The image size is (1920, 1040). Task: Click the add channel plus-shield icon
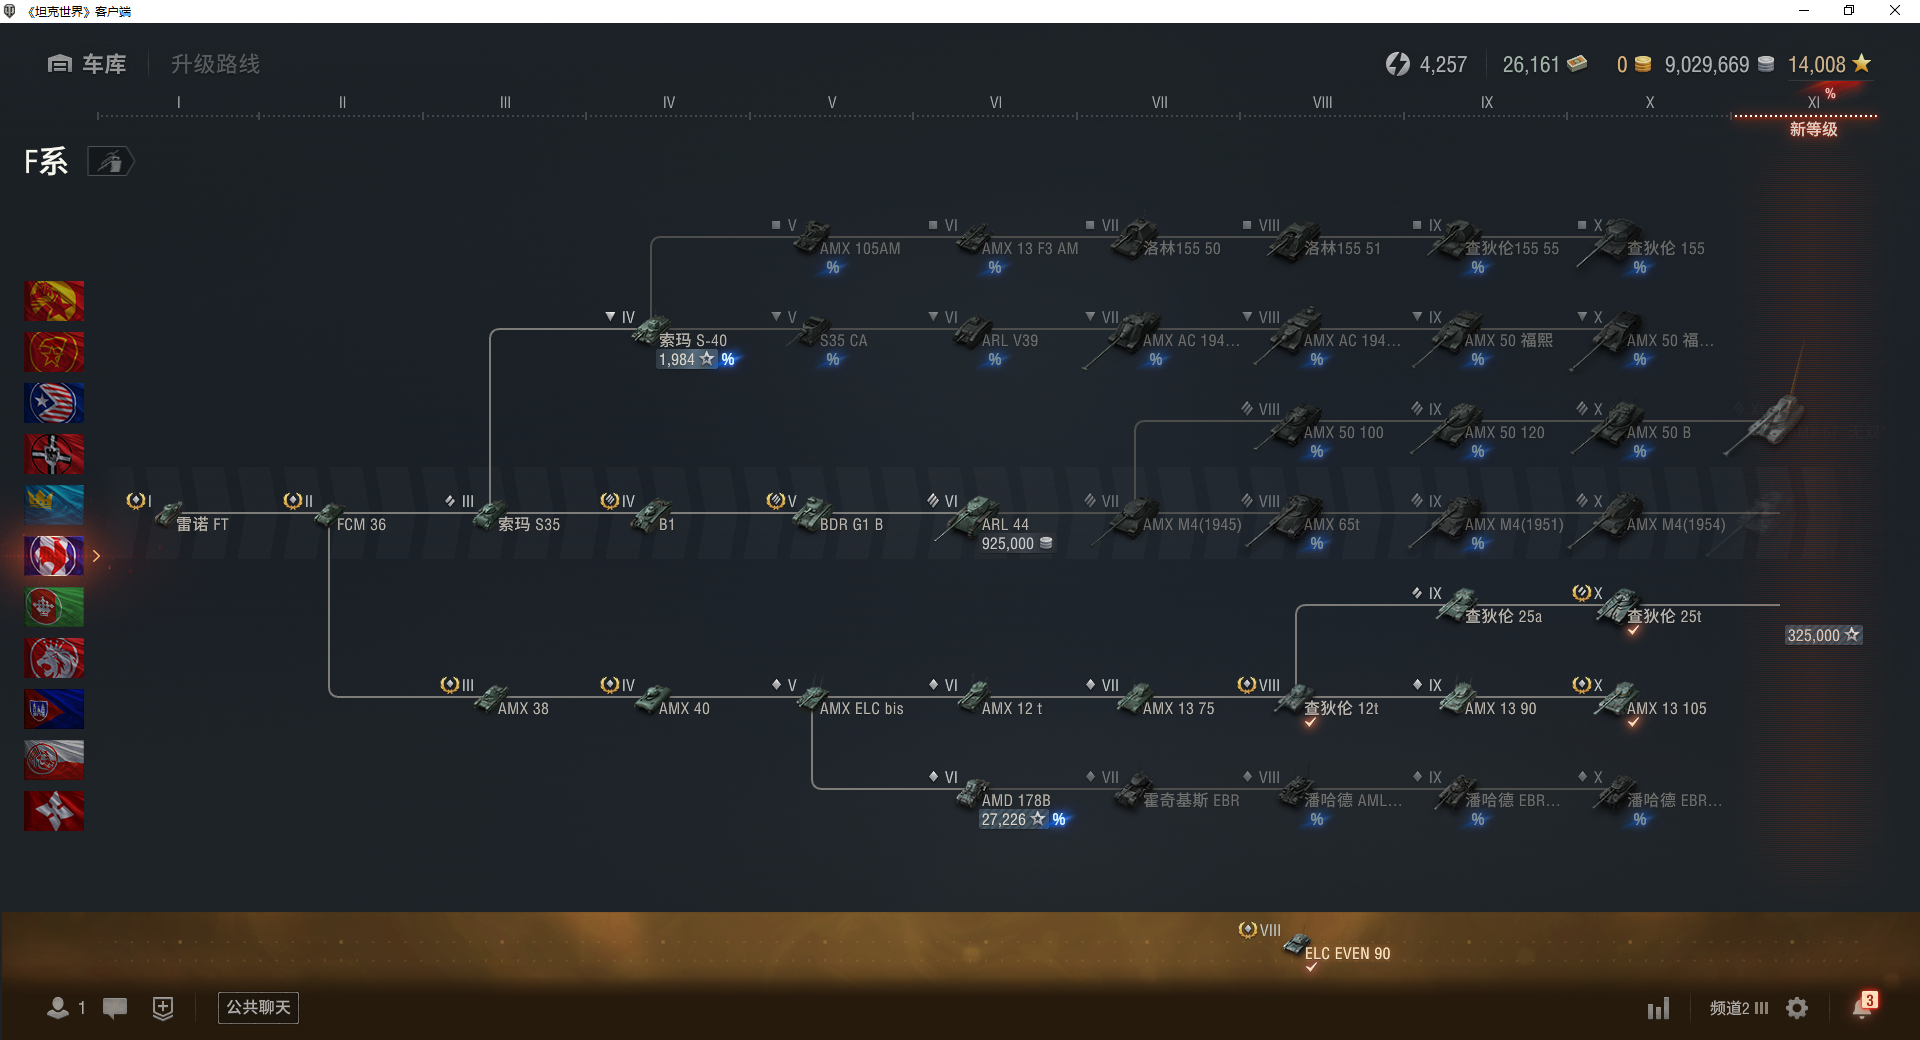tap(163, 1008)
